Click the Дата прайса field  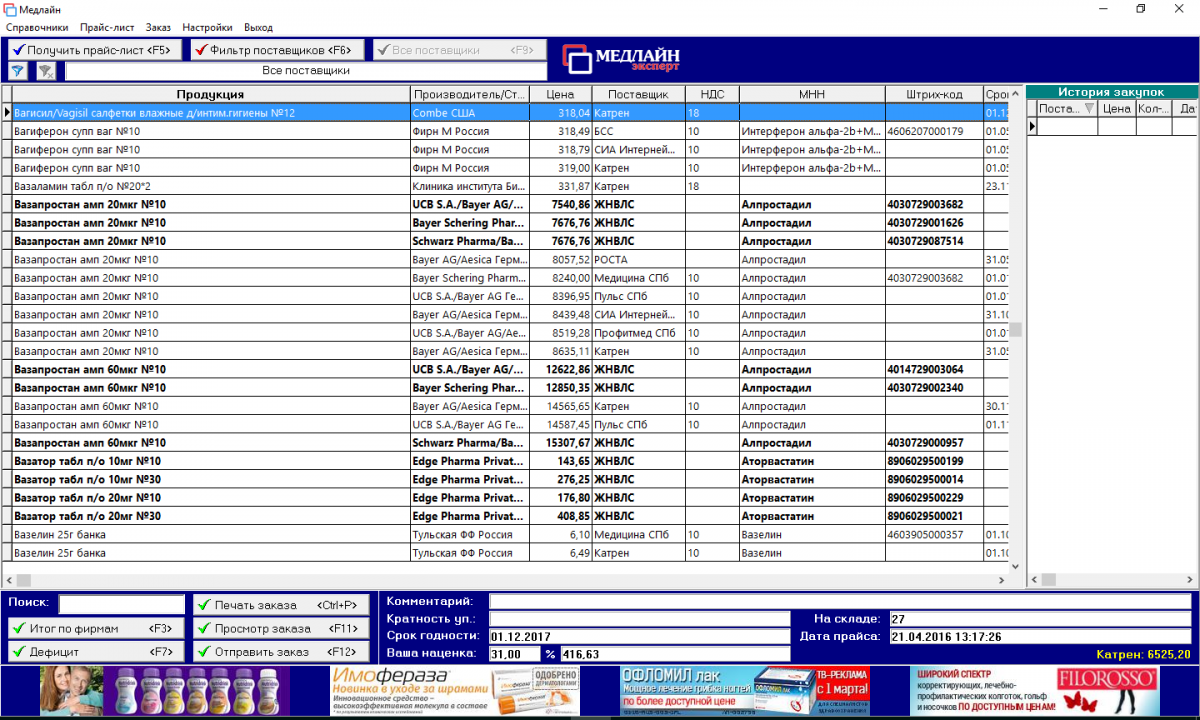(x=1040, y=637)
